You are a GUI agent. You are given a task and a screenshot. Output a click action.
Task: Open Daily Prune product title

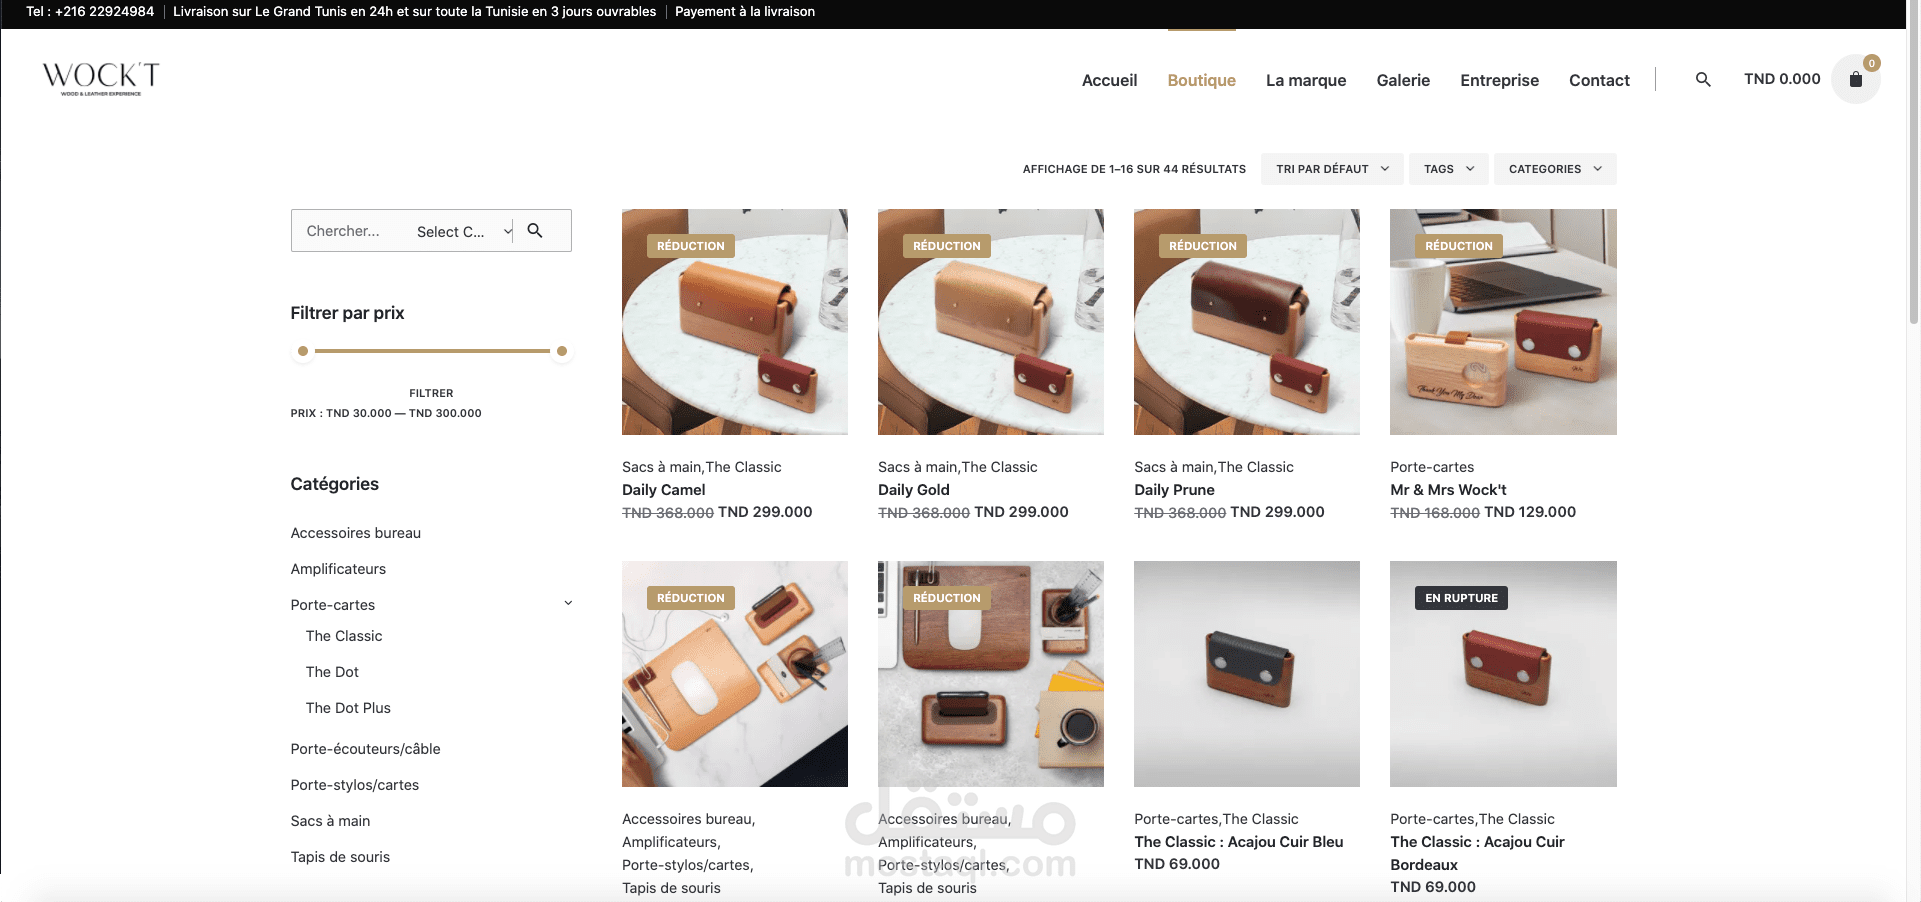pos(1174,490)
